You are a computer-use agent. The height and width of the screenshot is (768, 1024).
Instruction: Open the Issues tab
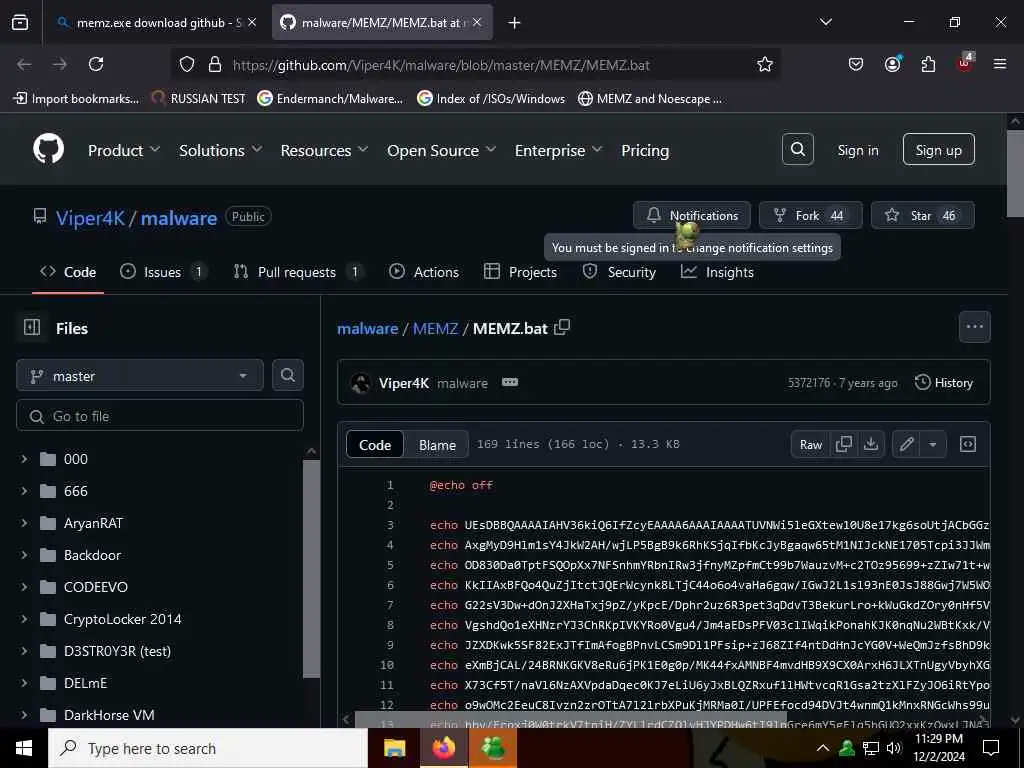coord(162,272)
